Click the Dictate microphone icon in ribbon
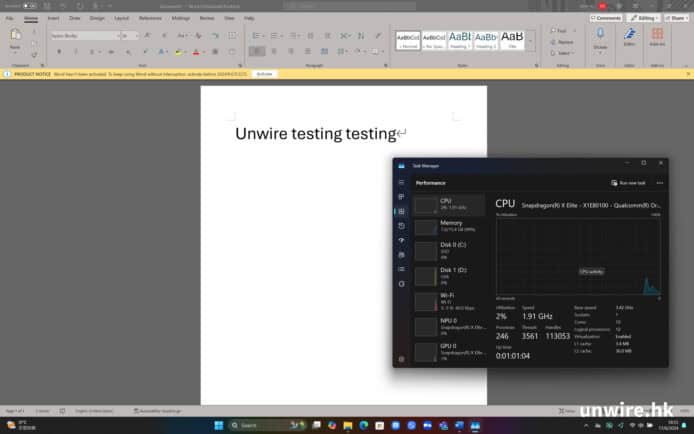Image resolution: width=694 pixels, height=434 pixels. coord(600,38)
